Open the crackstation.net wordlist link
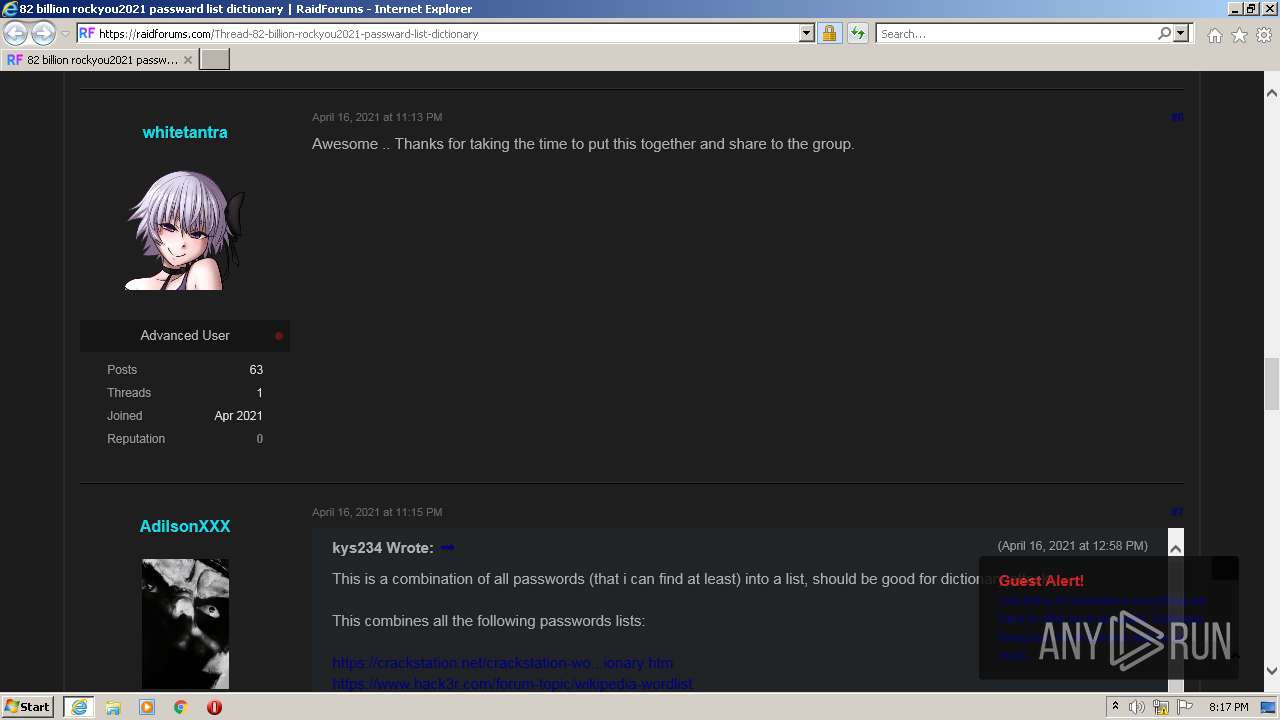The image size is (1280, 720). (503, 663)
